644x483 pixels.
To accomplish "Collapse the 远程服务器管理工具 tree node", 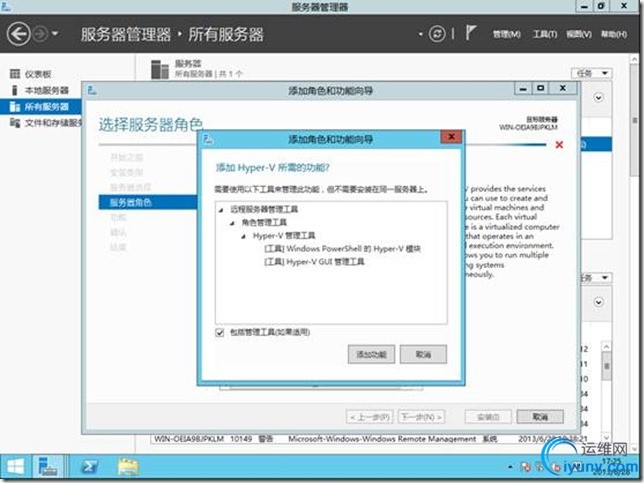I will [221, 210].
